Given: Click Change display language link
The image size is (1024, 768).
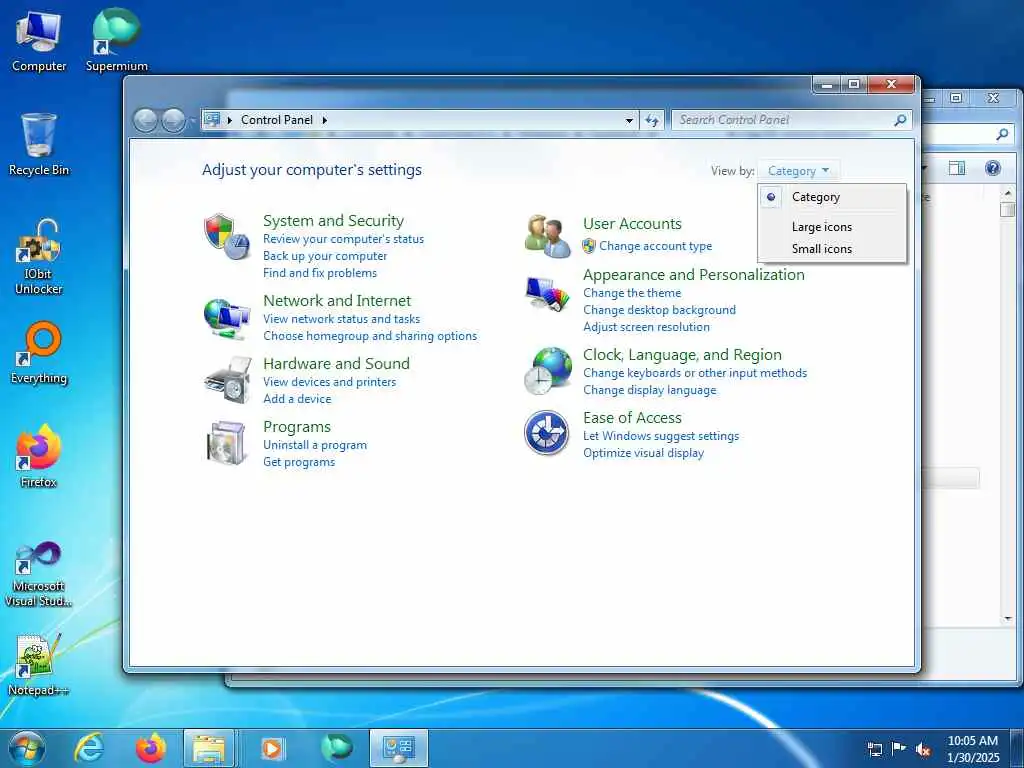Looking at the screenshot, I should point(649,390).
